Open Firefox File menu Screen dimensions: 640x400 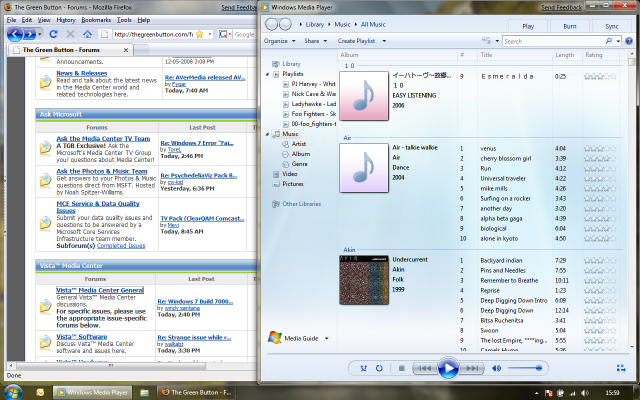[11, 20]
